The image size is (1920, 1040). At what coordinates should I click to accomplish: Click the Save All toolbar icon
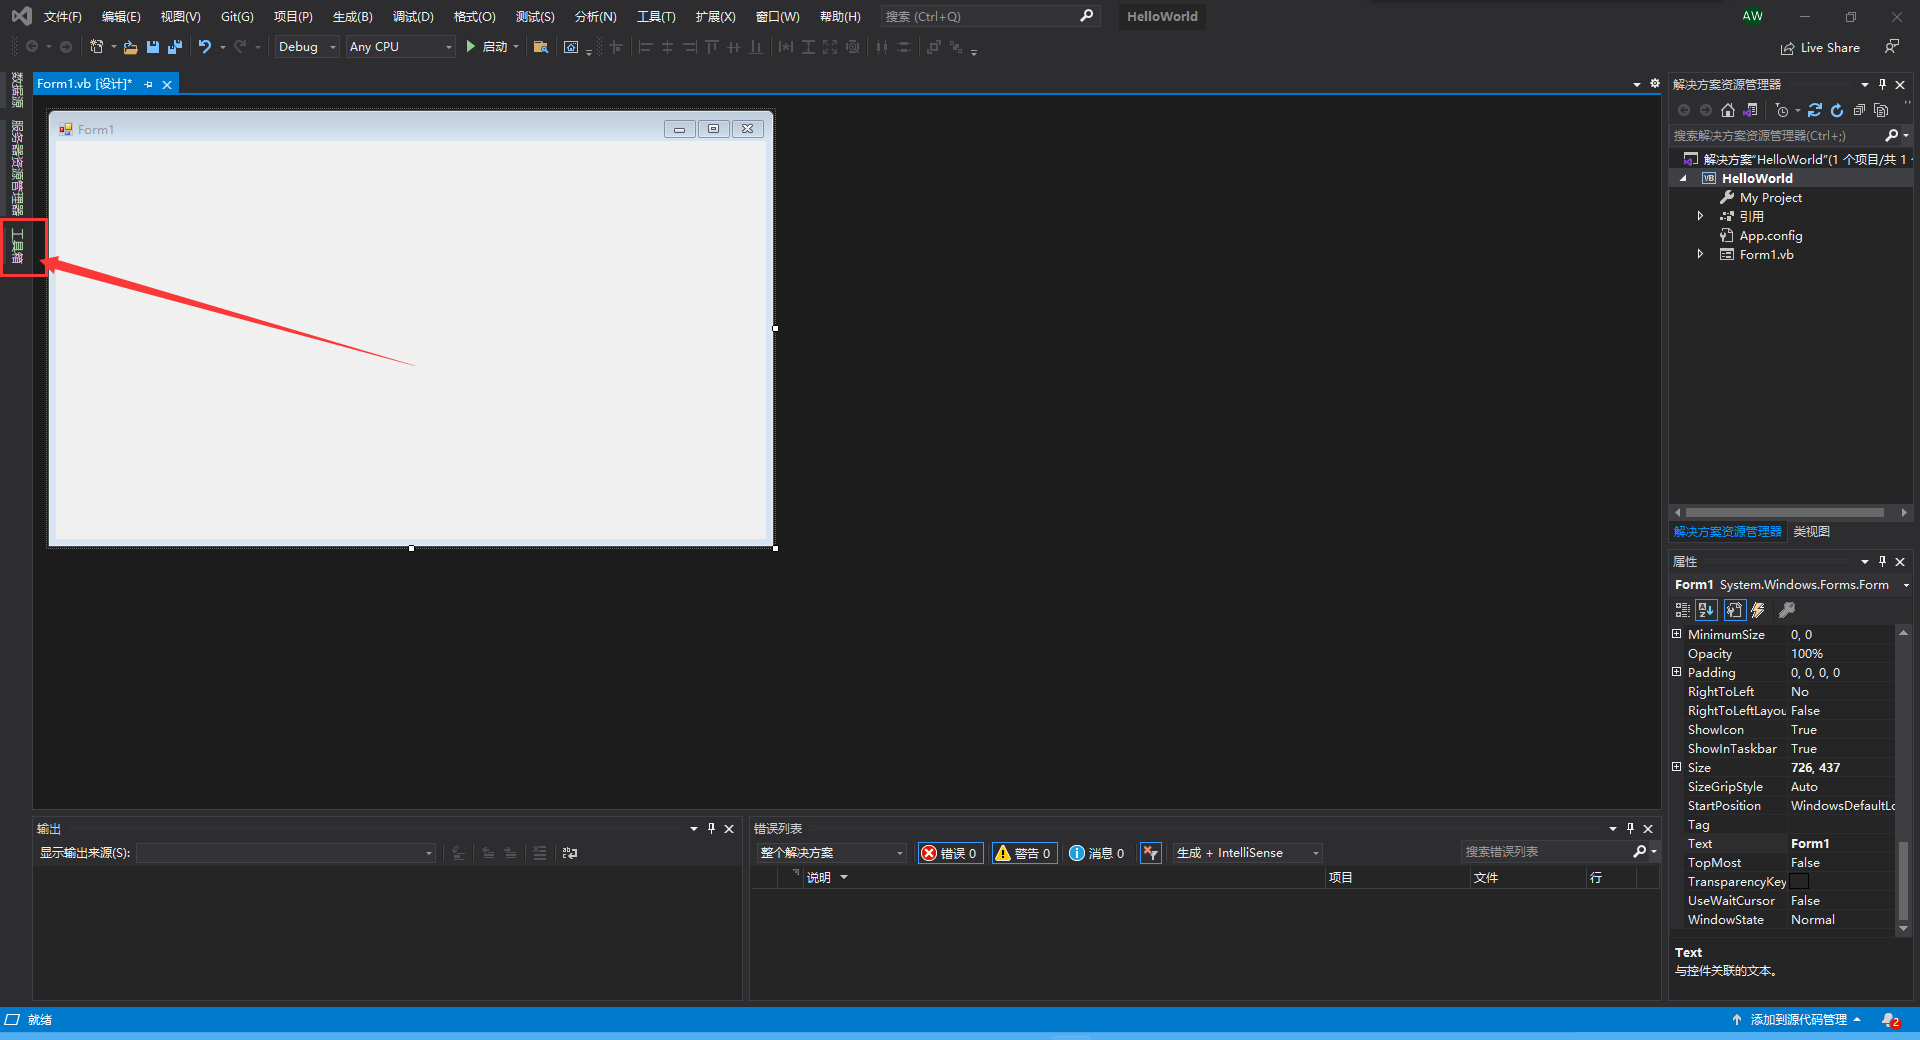tap(175, 47)
